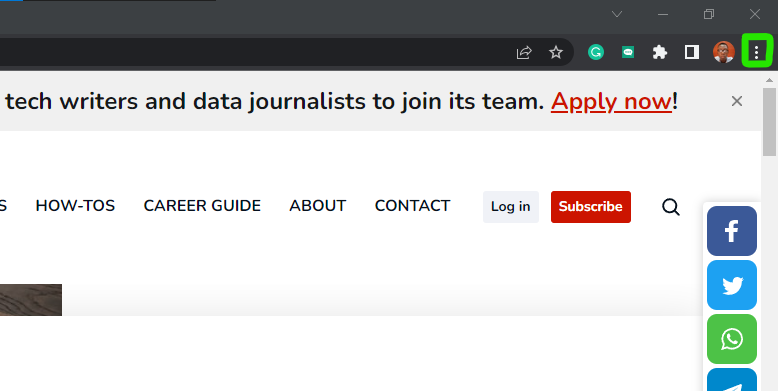
Task: Click the Log in button
Action: [x=511, y=206]
